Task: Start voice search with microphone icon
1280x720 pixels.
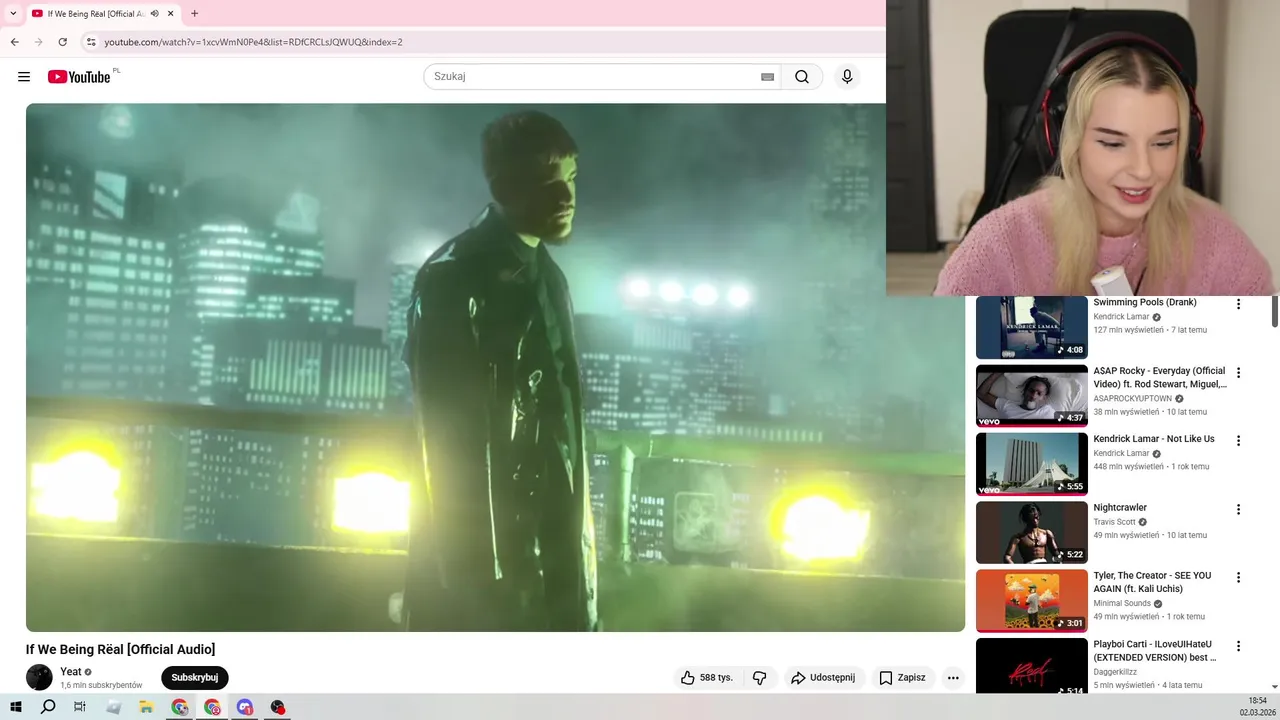Action: tap(847, 77)
